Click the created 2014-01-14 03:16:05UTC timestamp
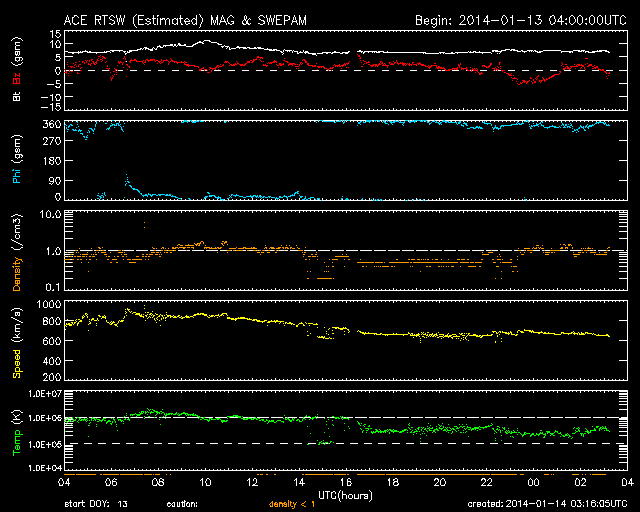This screenshot has width=640, height=512. [x=548, y=505]
